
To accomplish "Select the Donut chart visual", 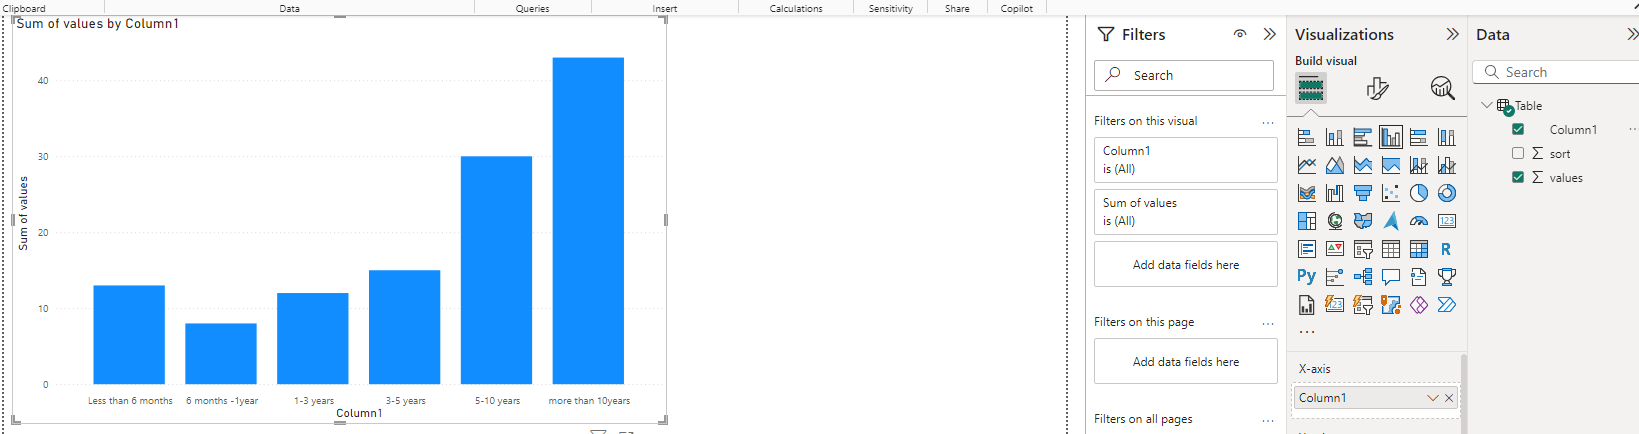I will pyautogui.click(x=1447, y=193).
